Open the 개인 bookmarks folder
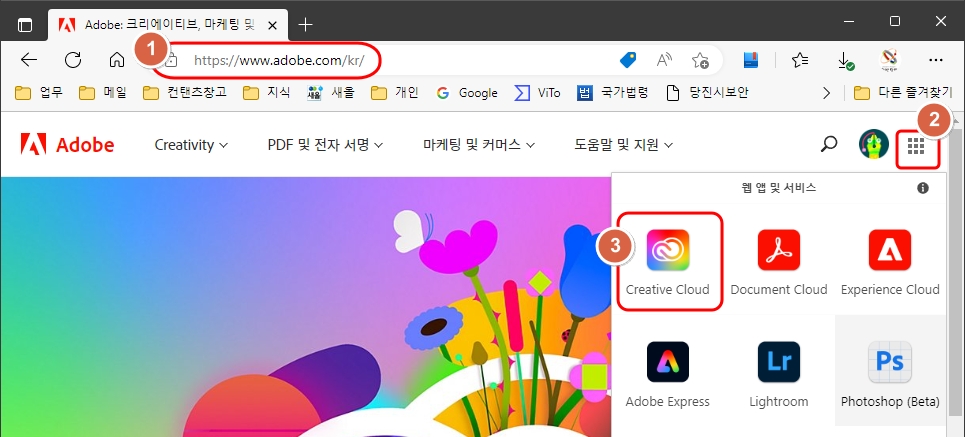The image size is (965, 437). [x=394, y=93]
